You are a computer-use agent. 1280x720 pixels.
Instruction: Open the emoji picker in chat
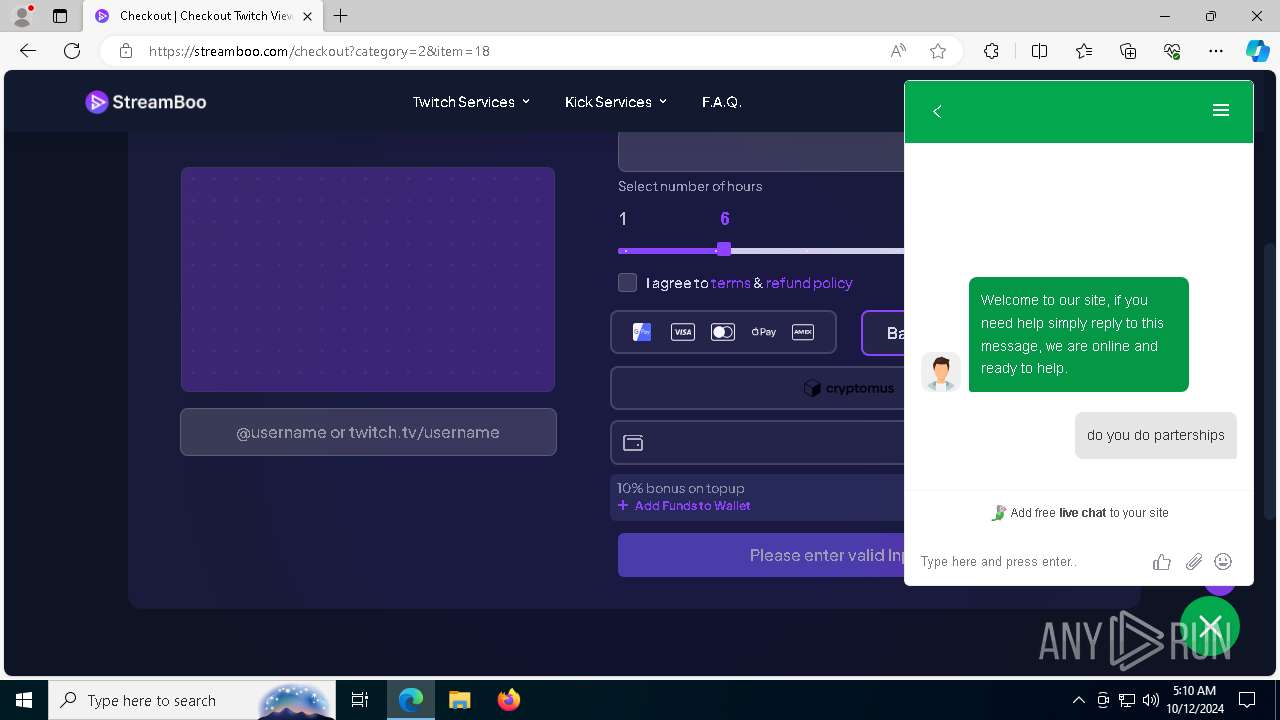(x=1223, y=562)
